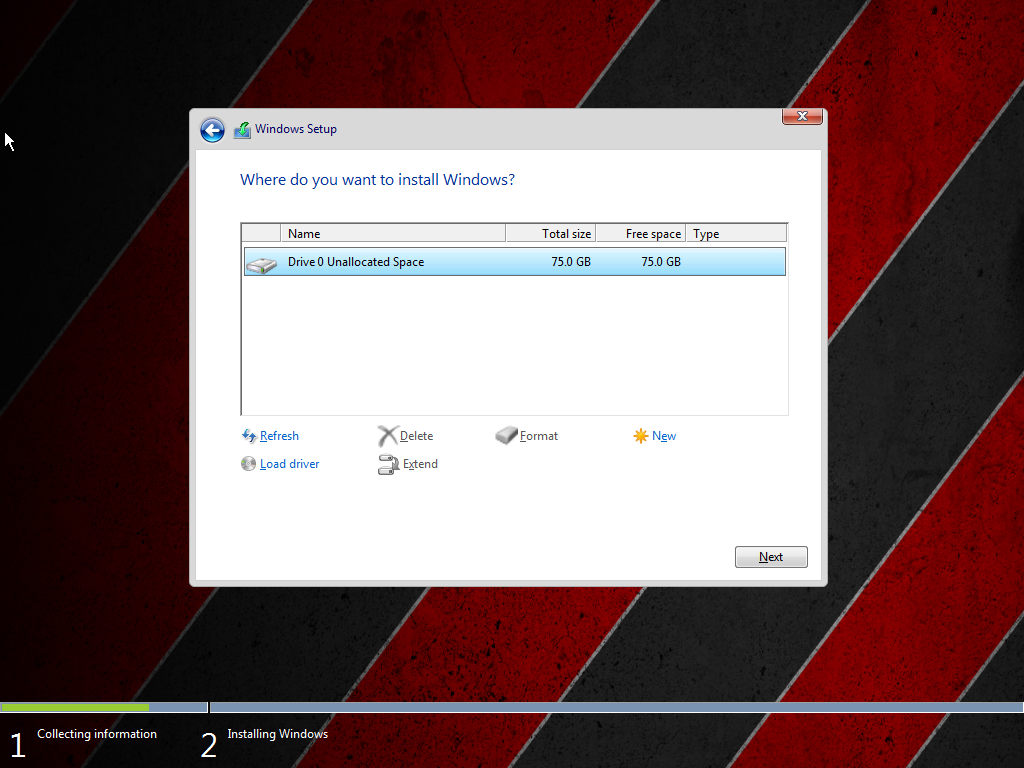Click the Format drive icon
1024x768 pixels.
(506, 436)
